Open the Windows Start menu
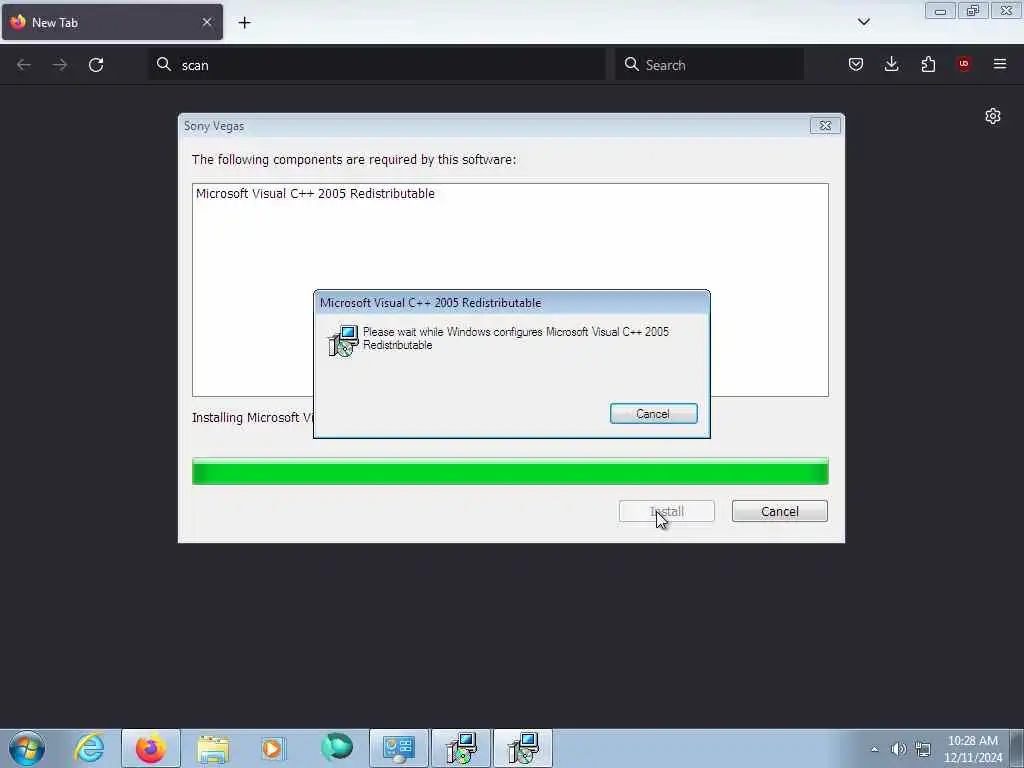 point(27,748)
